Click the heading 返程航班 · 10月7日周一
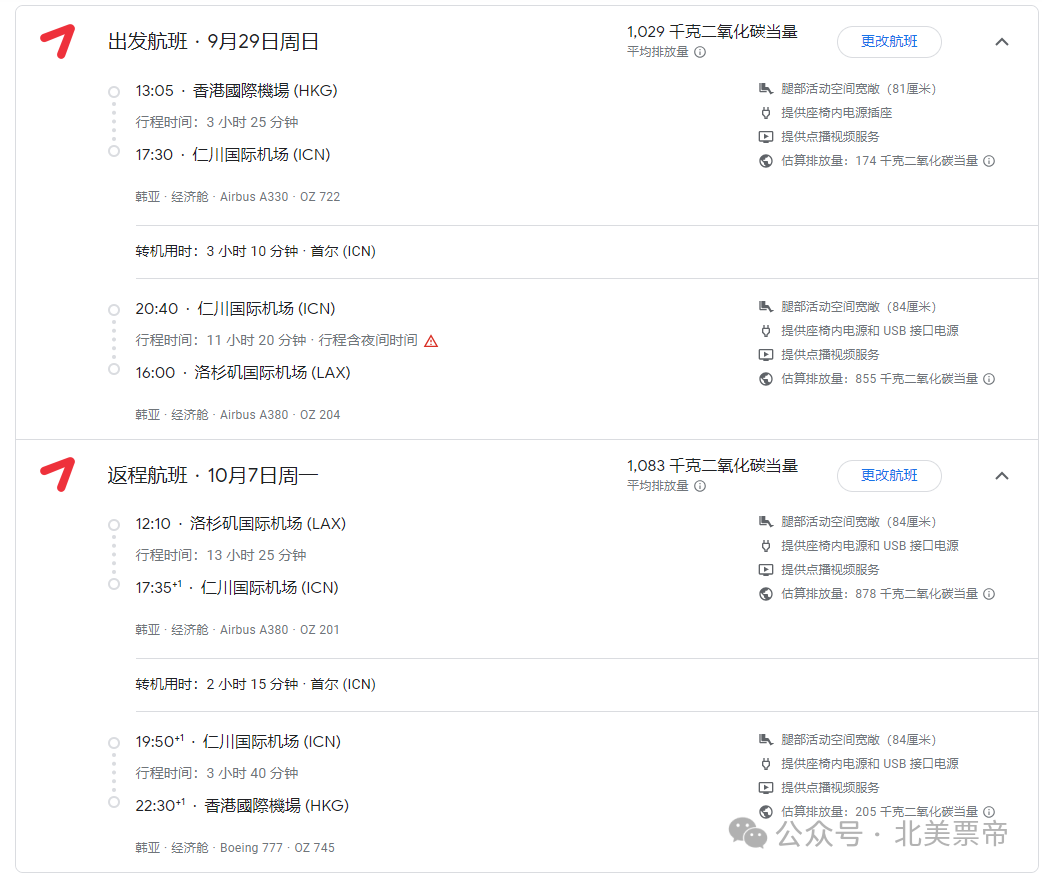This screenshot has width=1042, height=876. click(213, 475)
